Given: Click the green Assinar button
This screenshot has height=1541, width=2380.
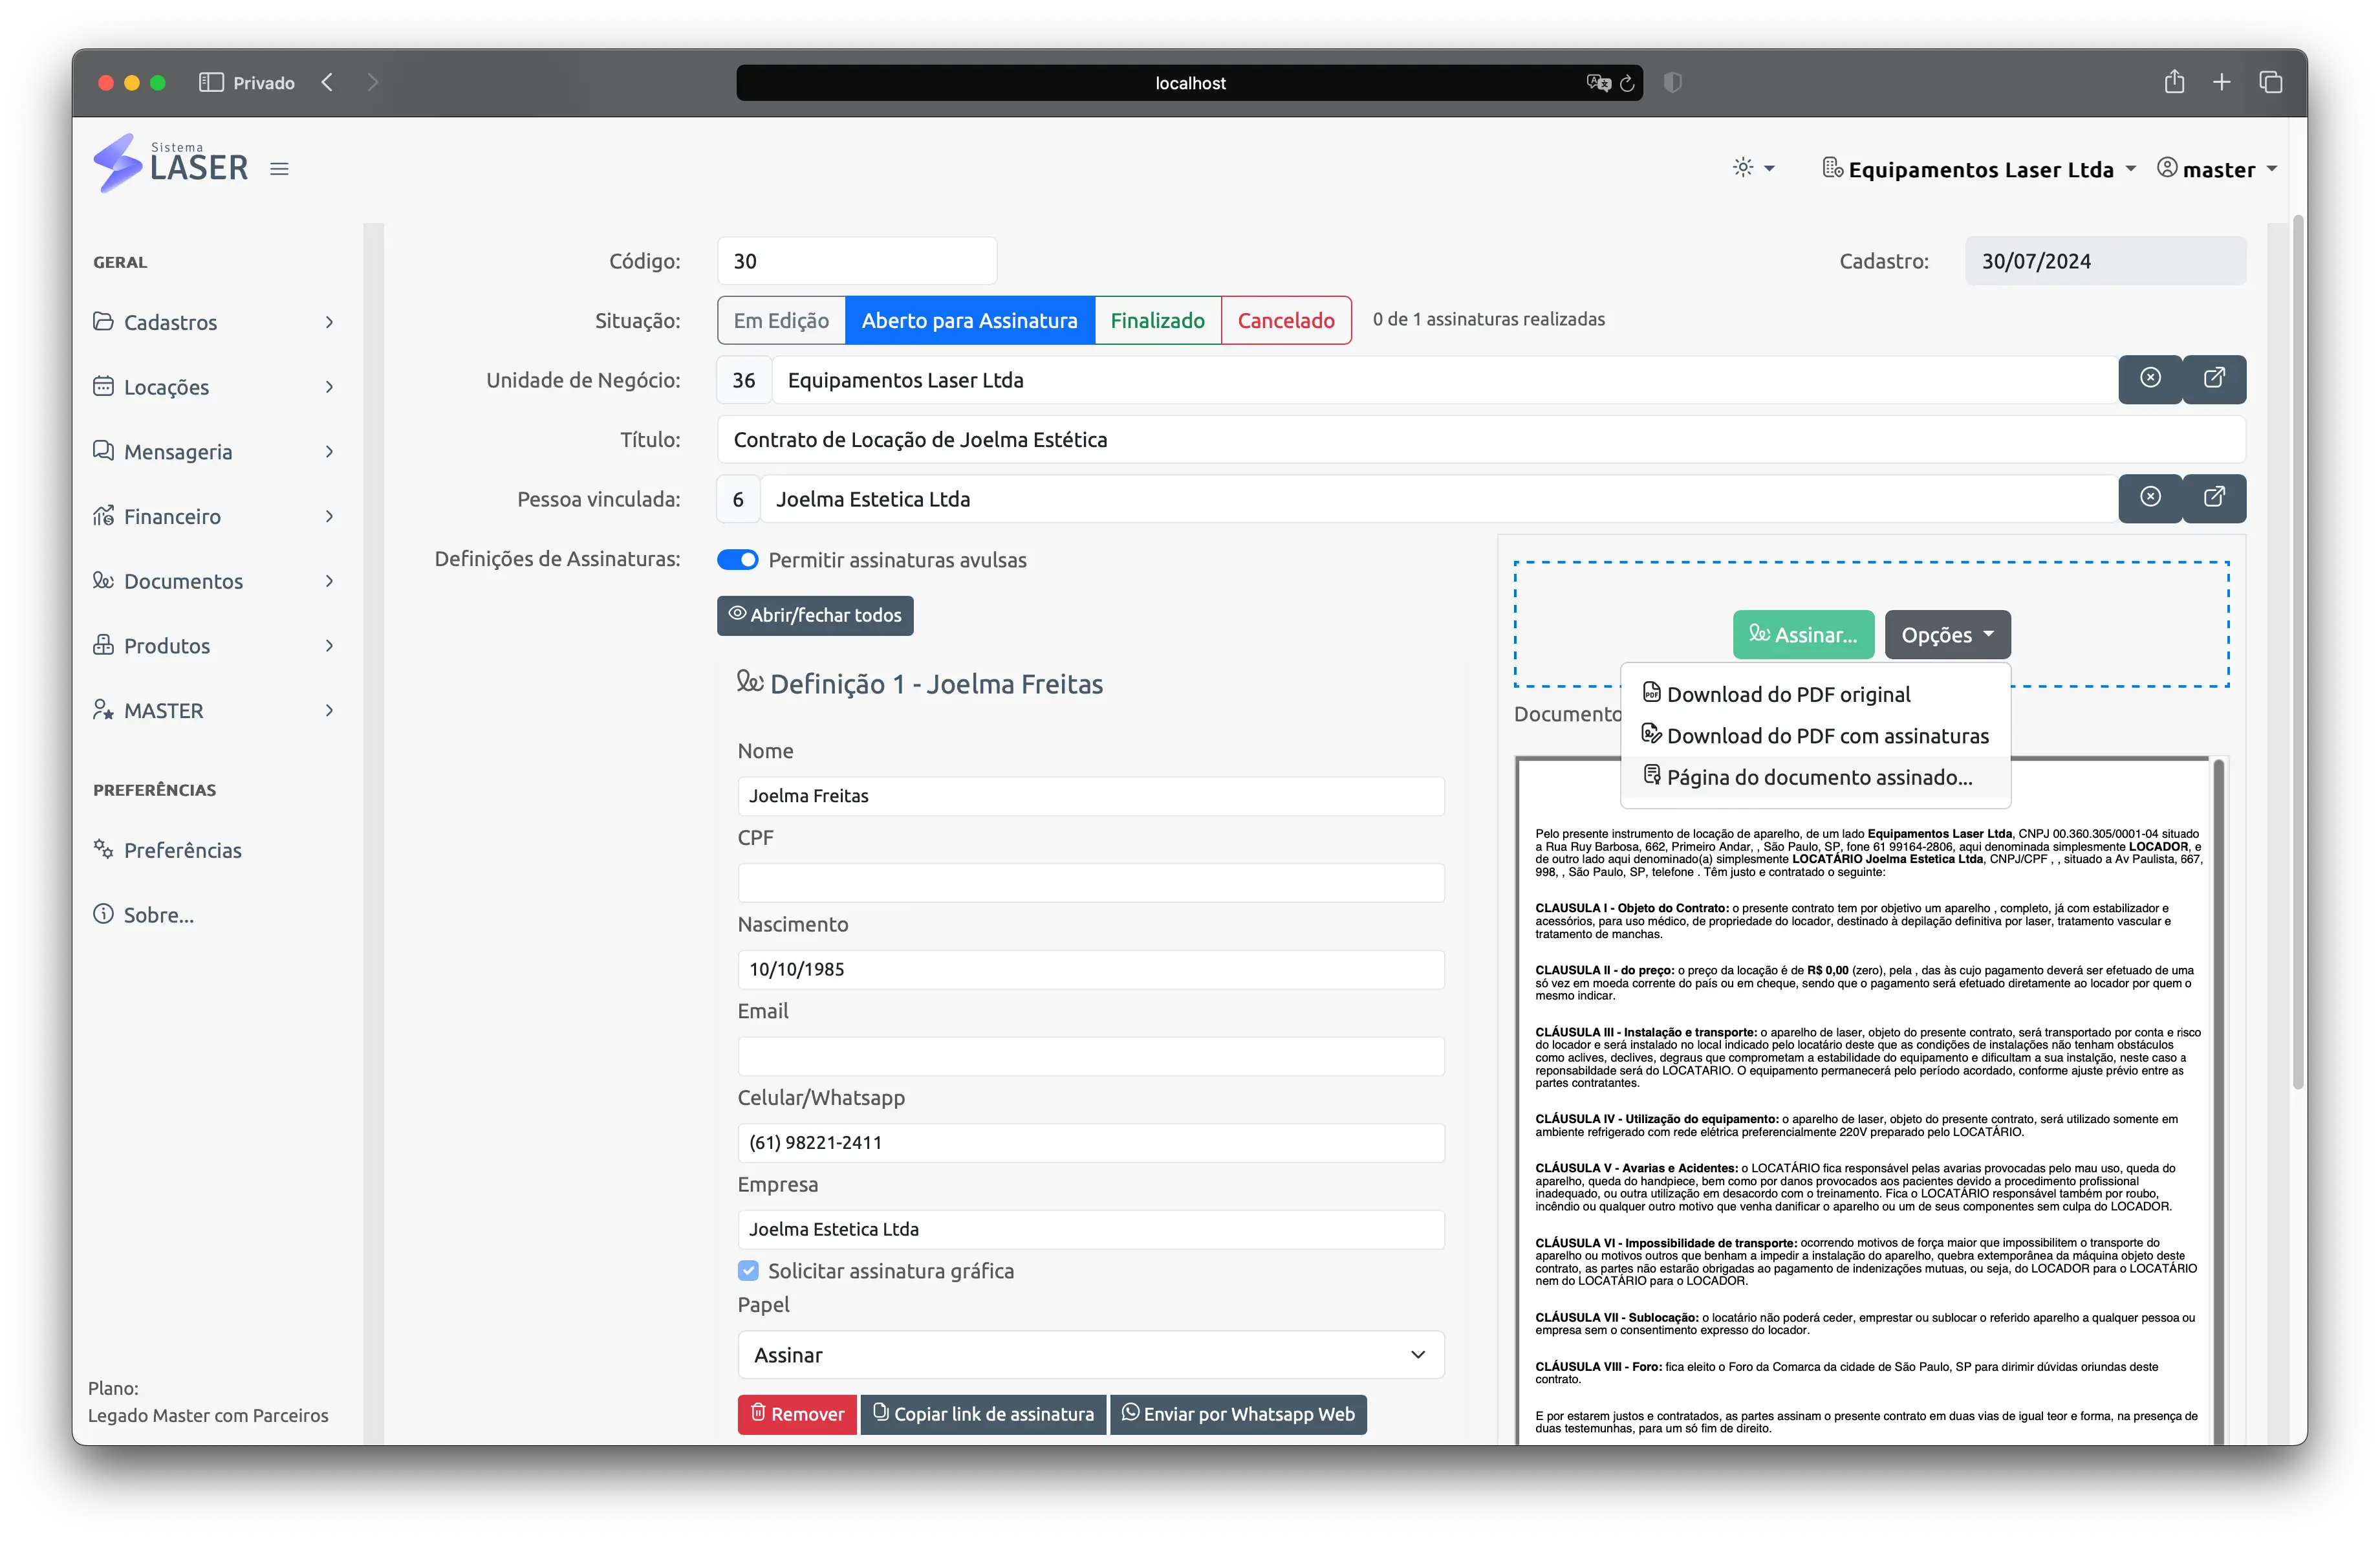Looking at the screenshot, I should [1803, 635].
